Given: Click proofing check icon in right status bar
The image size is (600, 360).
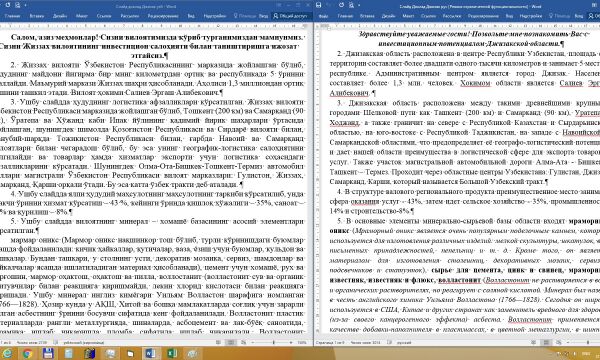Looking at the screenshot, I should (x=389, y=342).
